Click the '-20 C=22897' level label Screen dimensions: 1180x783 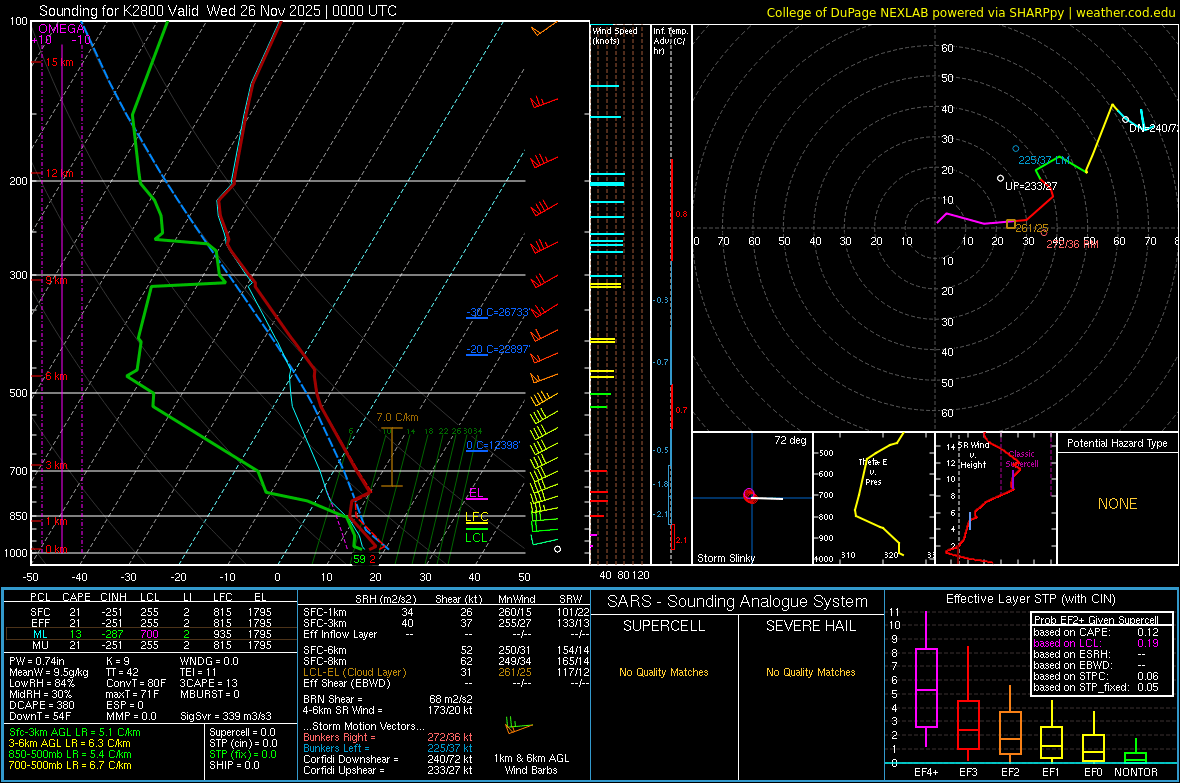click(497, 349)
